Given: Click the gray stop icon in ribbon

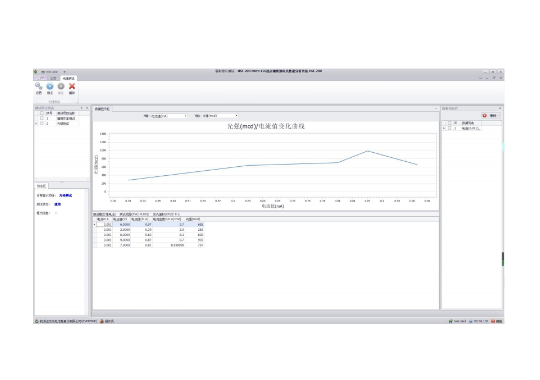Looking at the screenshot, I should pyautogui.click(x=61, y=86).
